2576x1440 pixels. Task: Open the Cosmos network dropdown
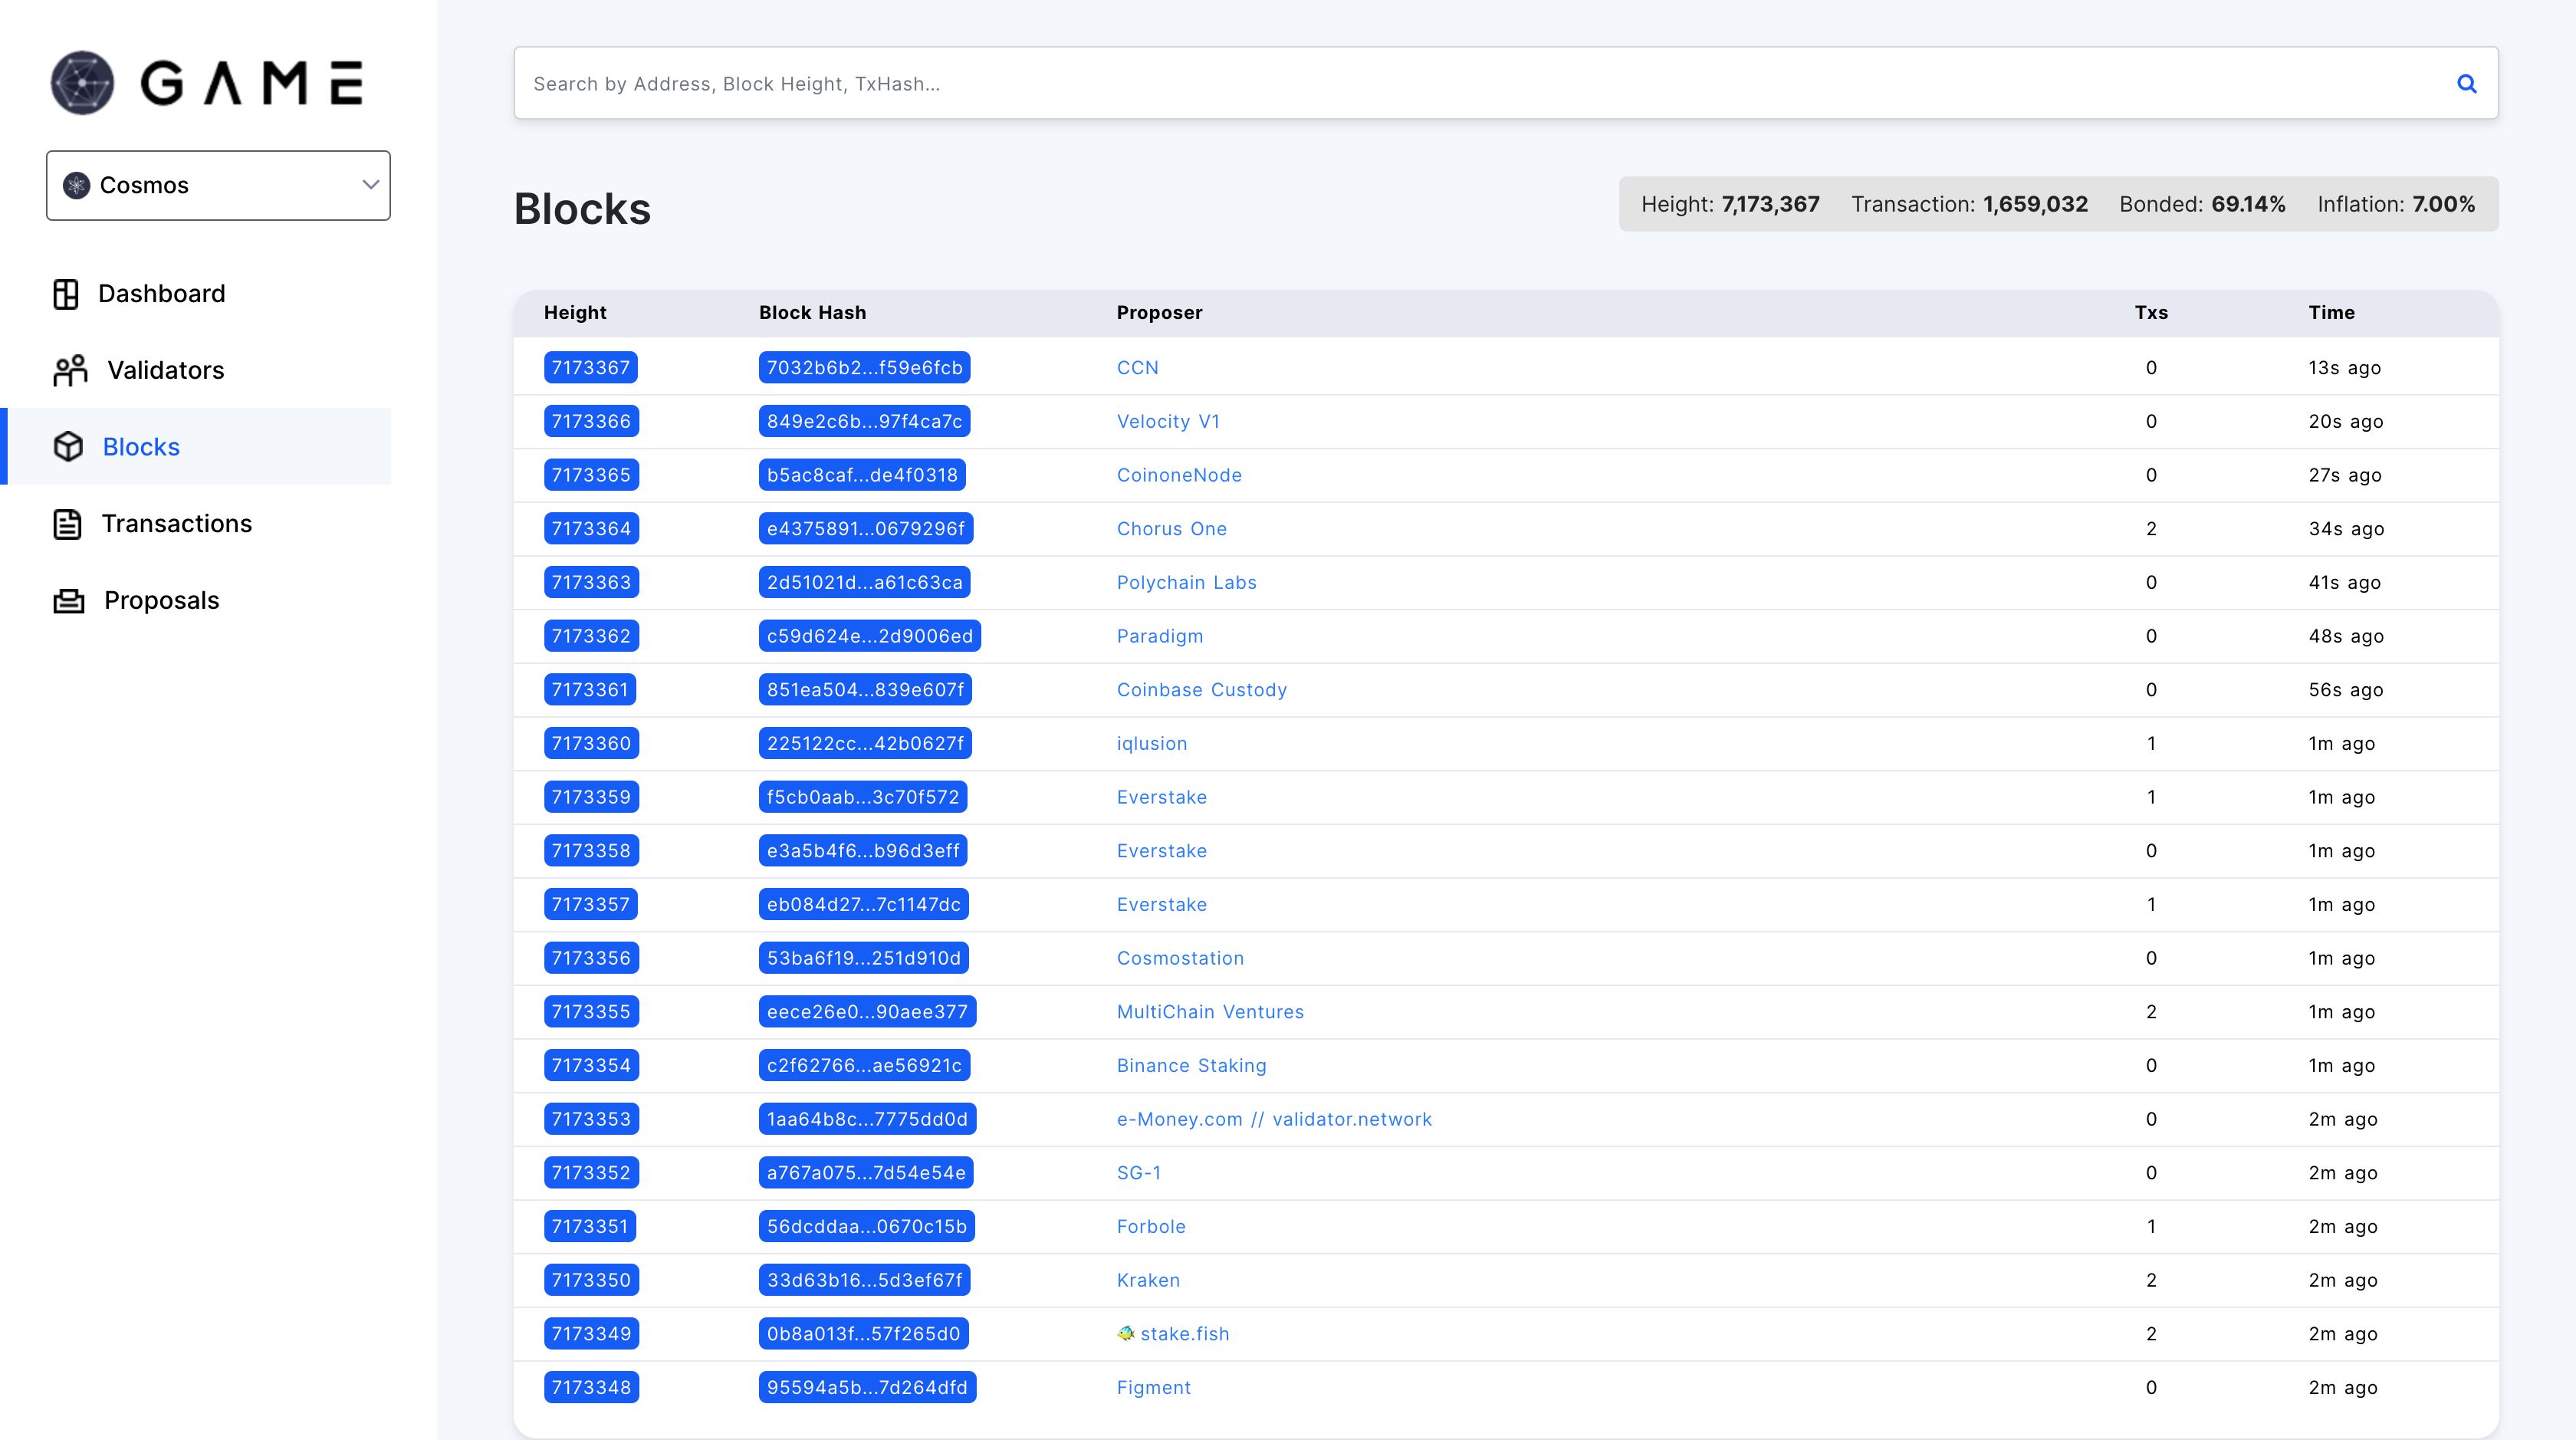(x=218, y=186)
